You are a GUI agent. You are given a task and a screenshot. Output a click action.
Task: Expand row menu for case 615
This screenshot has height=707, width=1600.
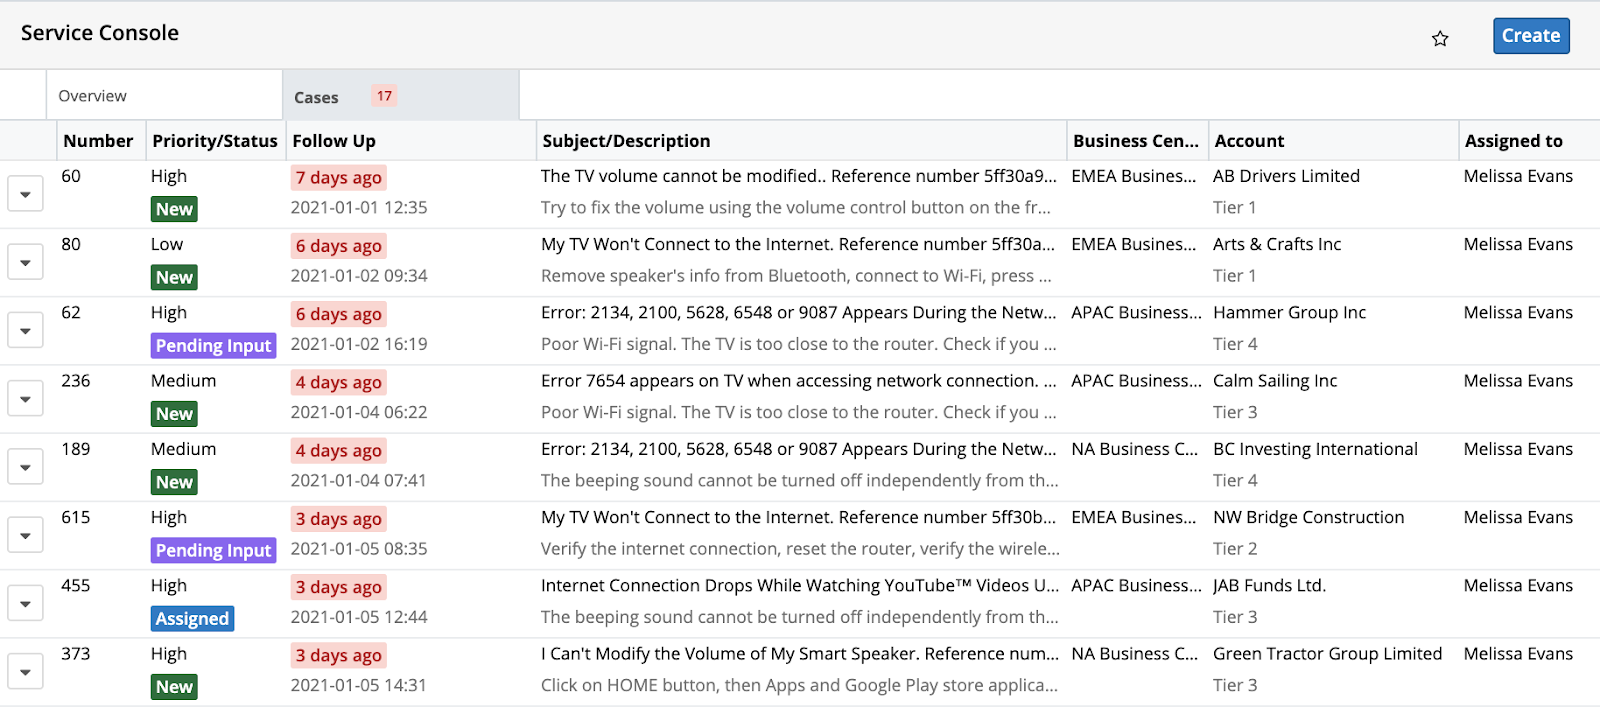[25, 535]
